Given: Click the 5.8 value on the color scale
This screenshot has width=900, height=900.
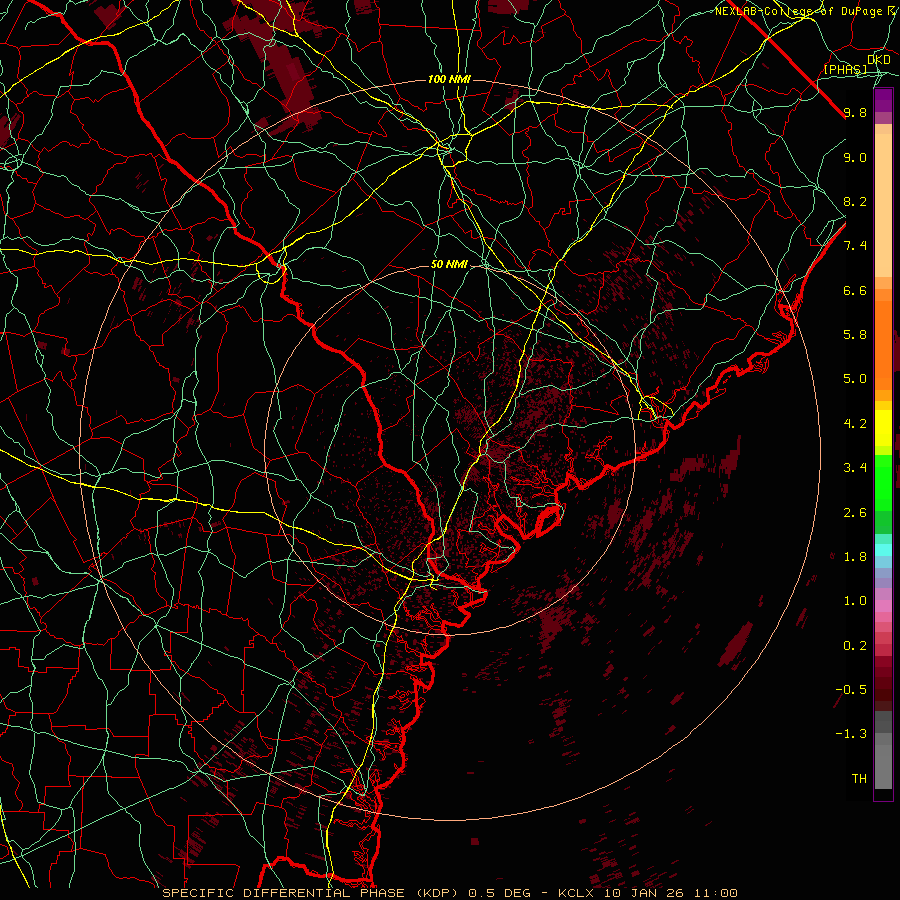Looking at the screenshot, I should 855,335.
